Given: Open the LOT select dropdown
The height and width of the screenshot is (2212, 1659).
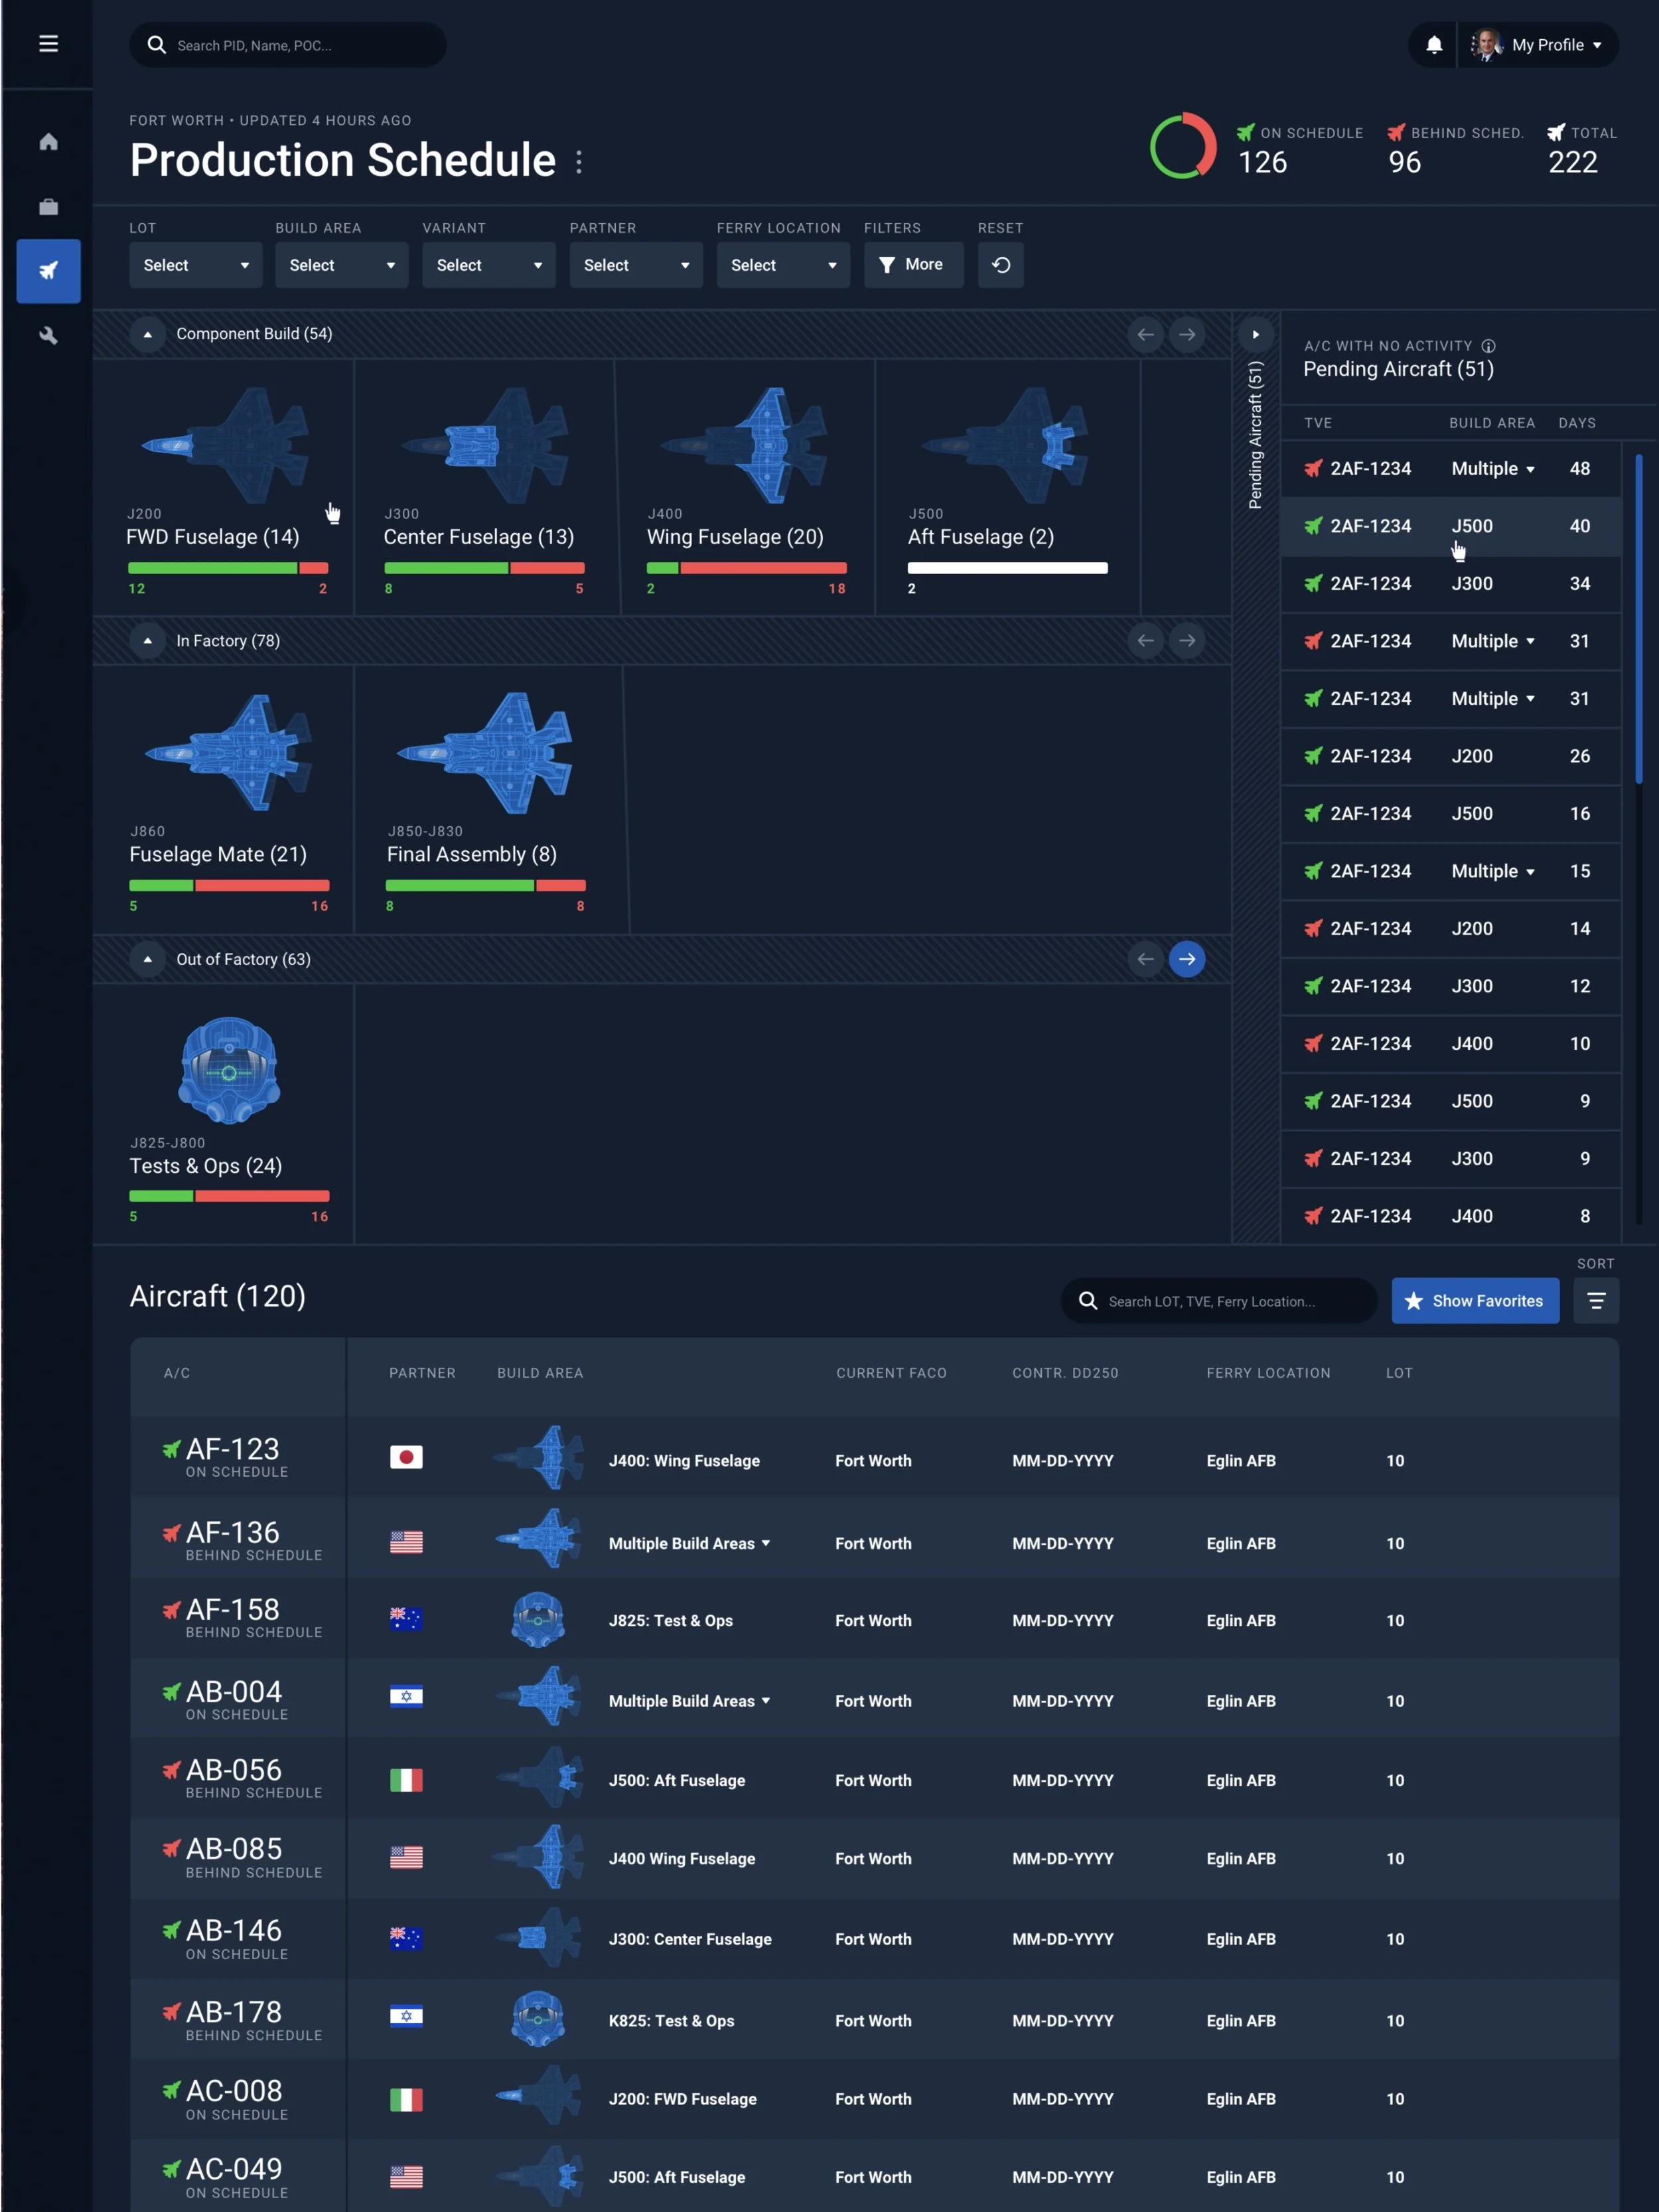Looking at the screenshot, I should point(195,265).
